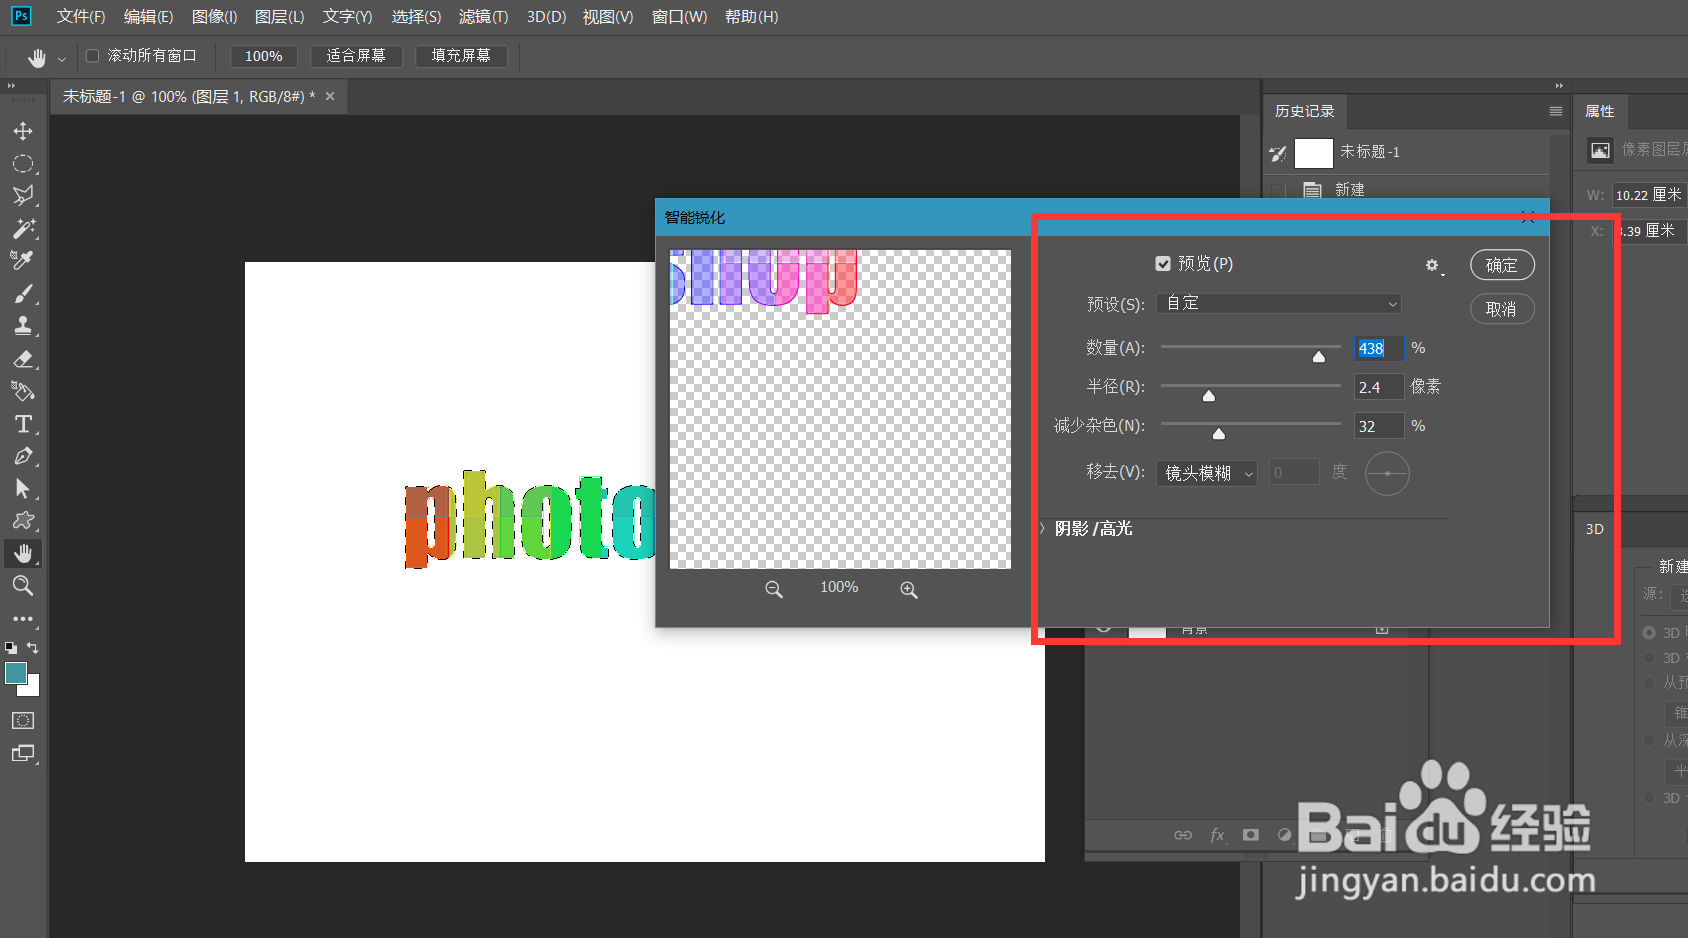Image resolution: width=1688 pixels, height=938 pixels.
Task: Confirm with the 确定 button
Action: click(x=1502, y=265)
